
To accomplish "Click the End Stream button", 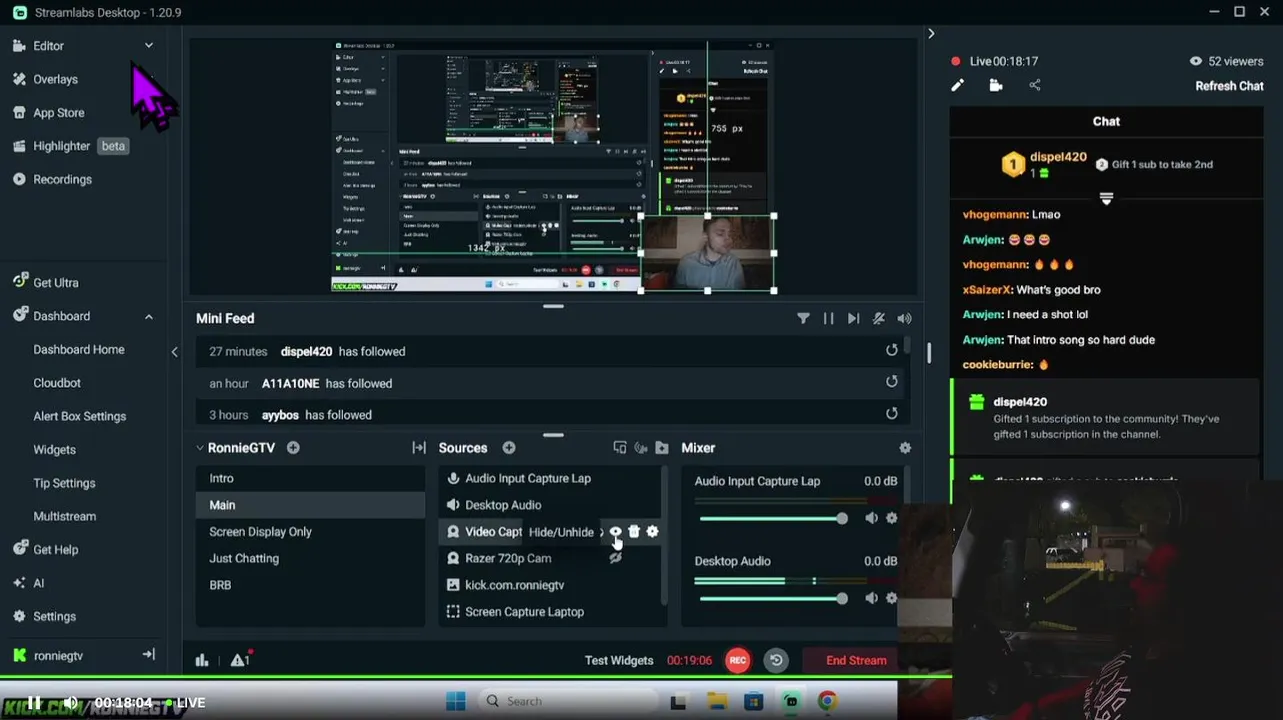I will [x=856, y=660].
